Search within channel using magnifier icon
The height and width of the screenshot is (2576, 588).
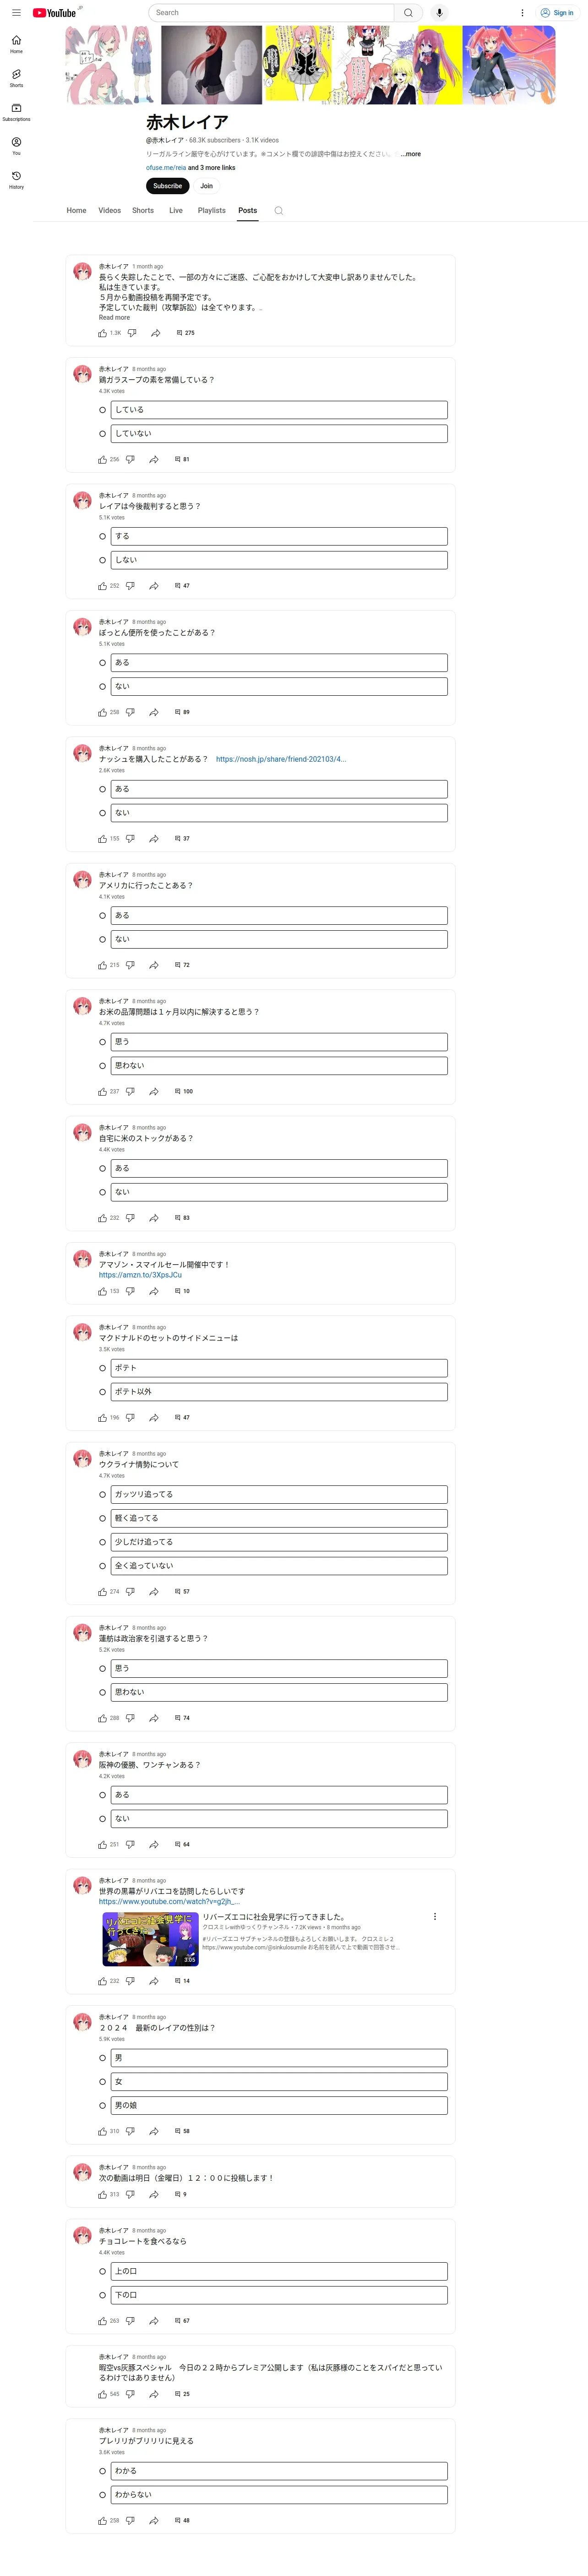coord(279,211)
